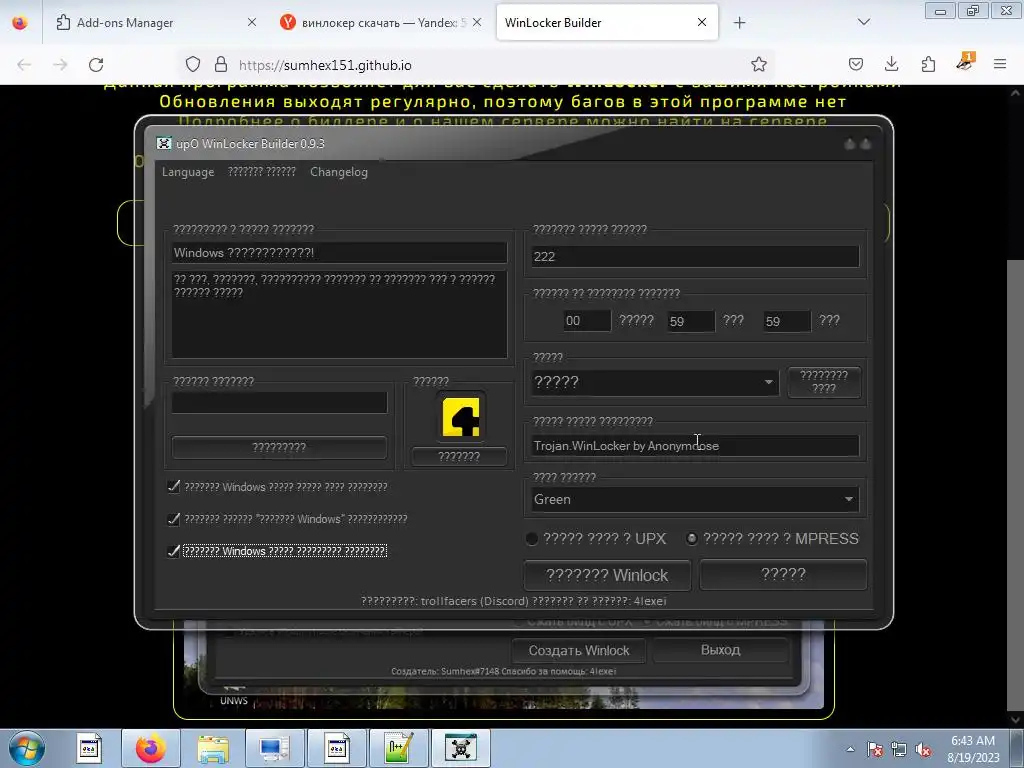Screen dimensions: 1024x768
Task: Open the Language menu in builder
Action: pos(188,172)
